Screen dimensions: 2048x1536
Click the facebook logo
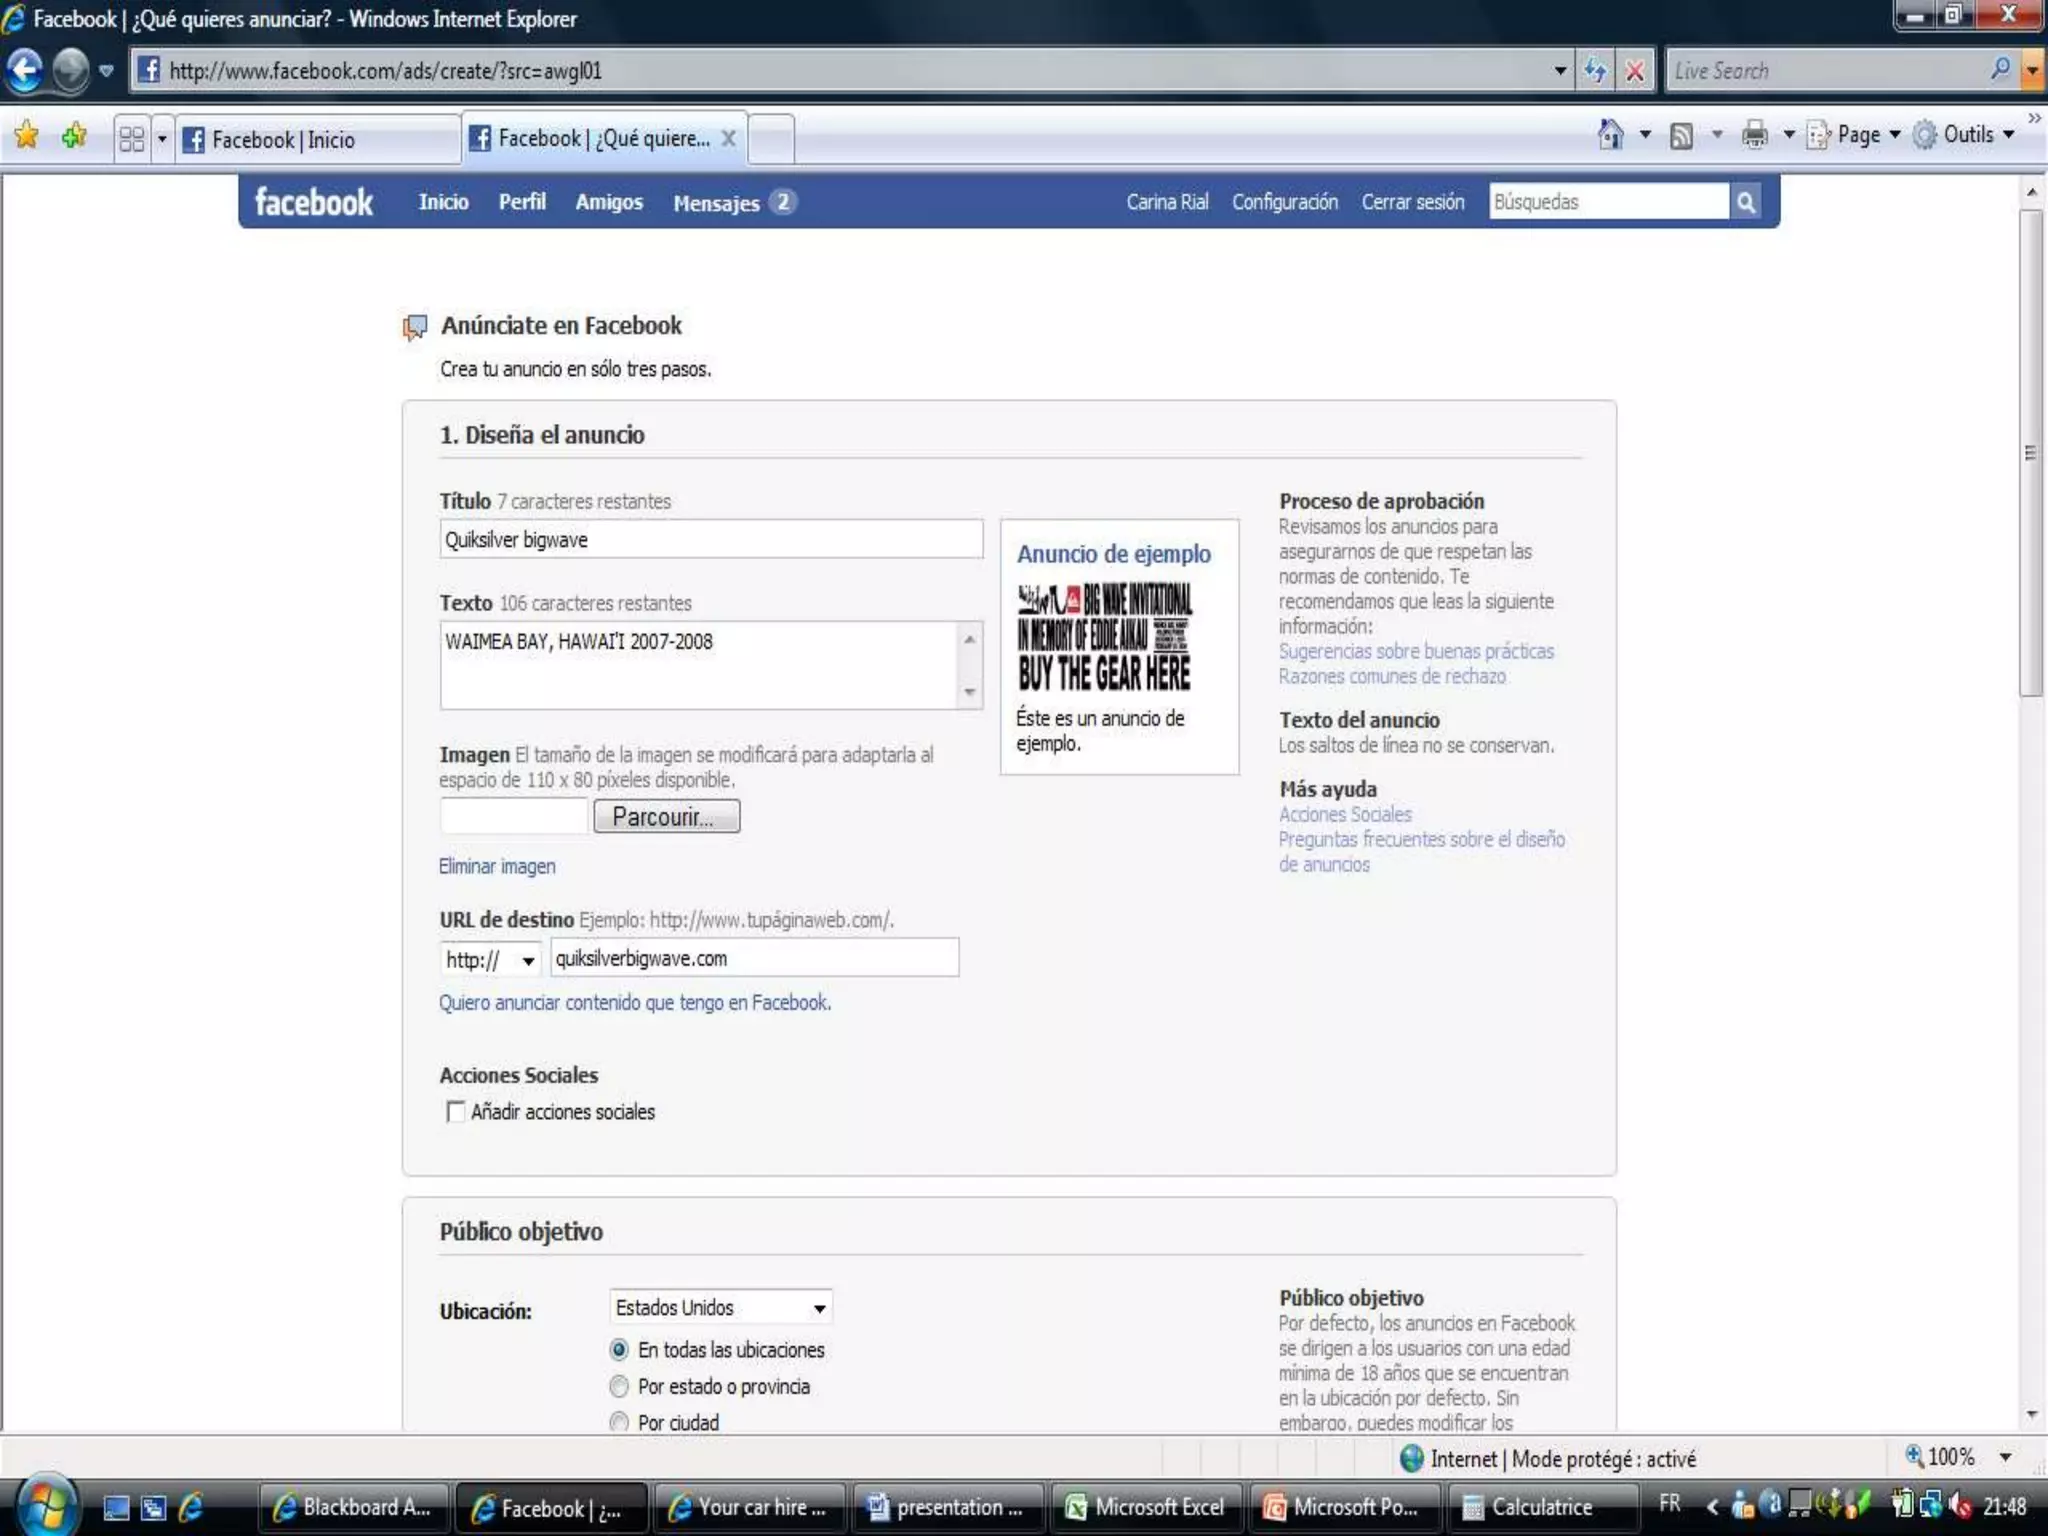click(313, 202)
